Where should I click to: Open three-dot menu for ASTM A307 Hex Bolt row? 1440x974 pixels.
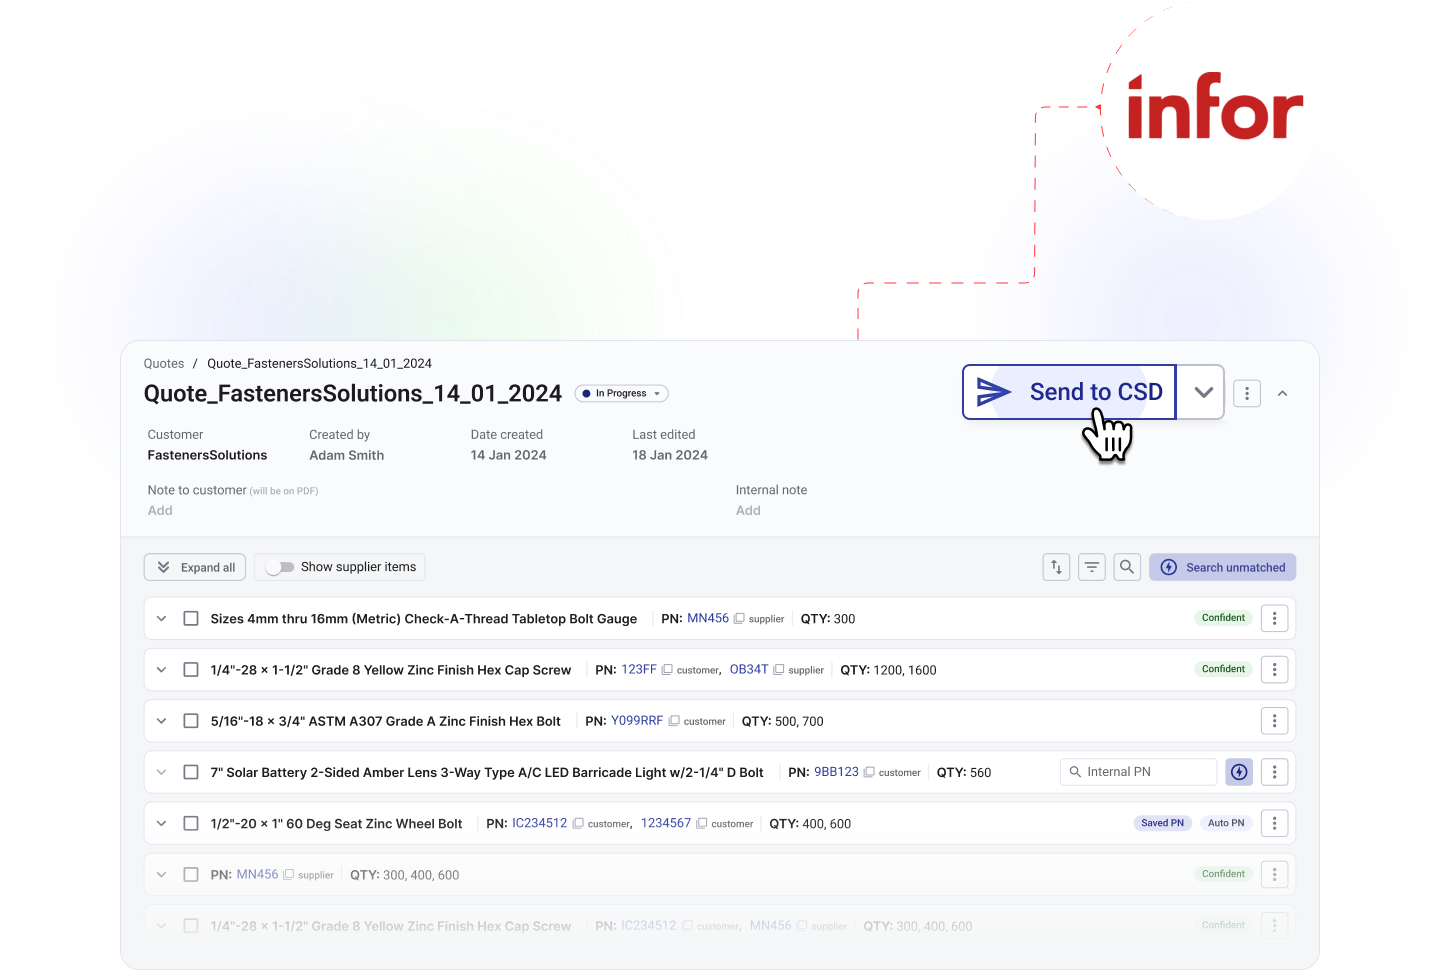1274,721
